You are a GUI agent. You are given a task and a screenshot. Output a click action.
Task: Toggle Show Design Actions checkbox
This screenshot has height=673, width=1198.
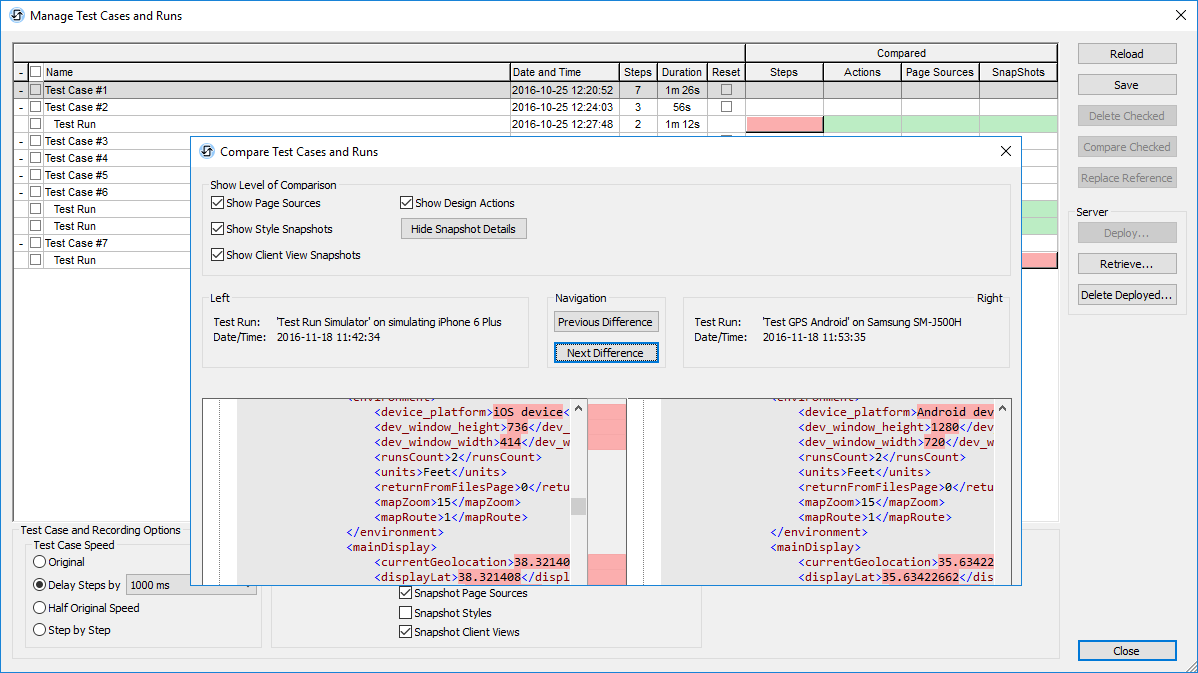click(406, 203)
